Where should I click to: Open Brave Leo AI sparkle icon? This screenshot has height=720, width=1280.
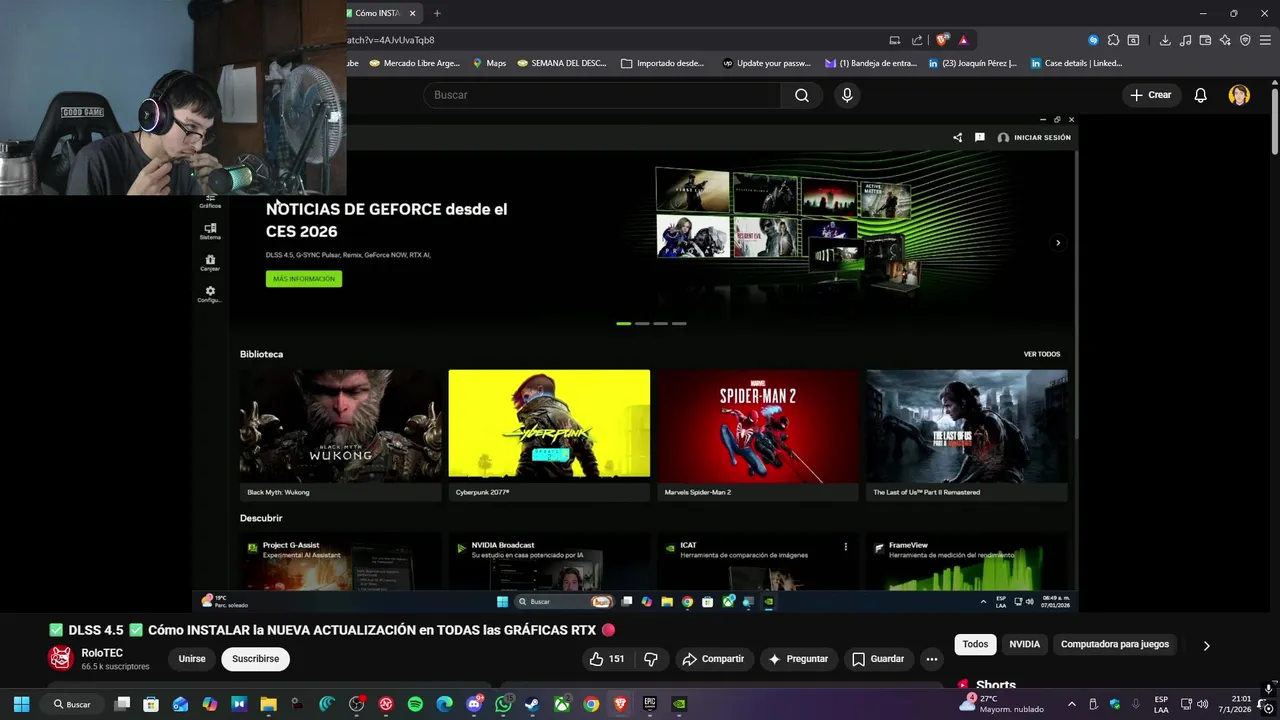pos(1225,40)
